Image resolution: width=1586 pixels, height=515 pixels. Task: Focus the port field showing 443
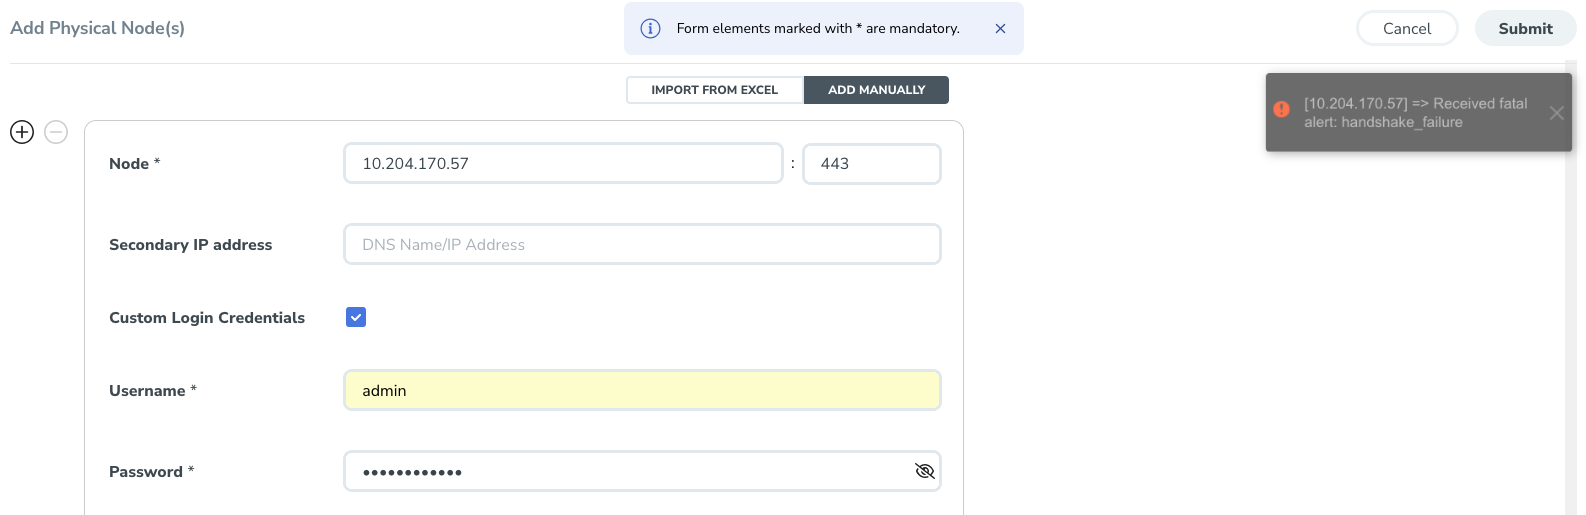tap(872, 163)
